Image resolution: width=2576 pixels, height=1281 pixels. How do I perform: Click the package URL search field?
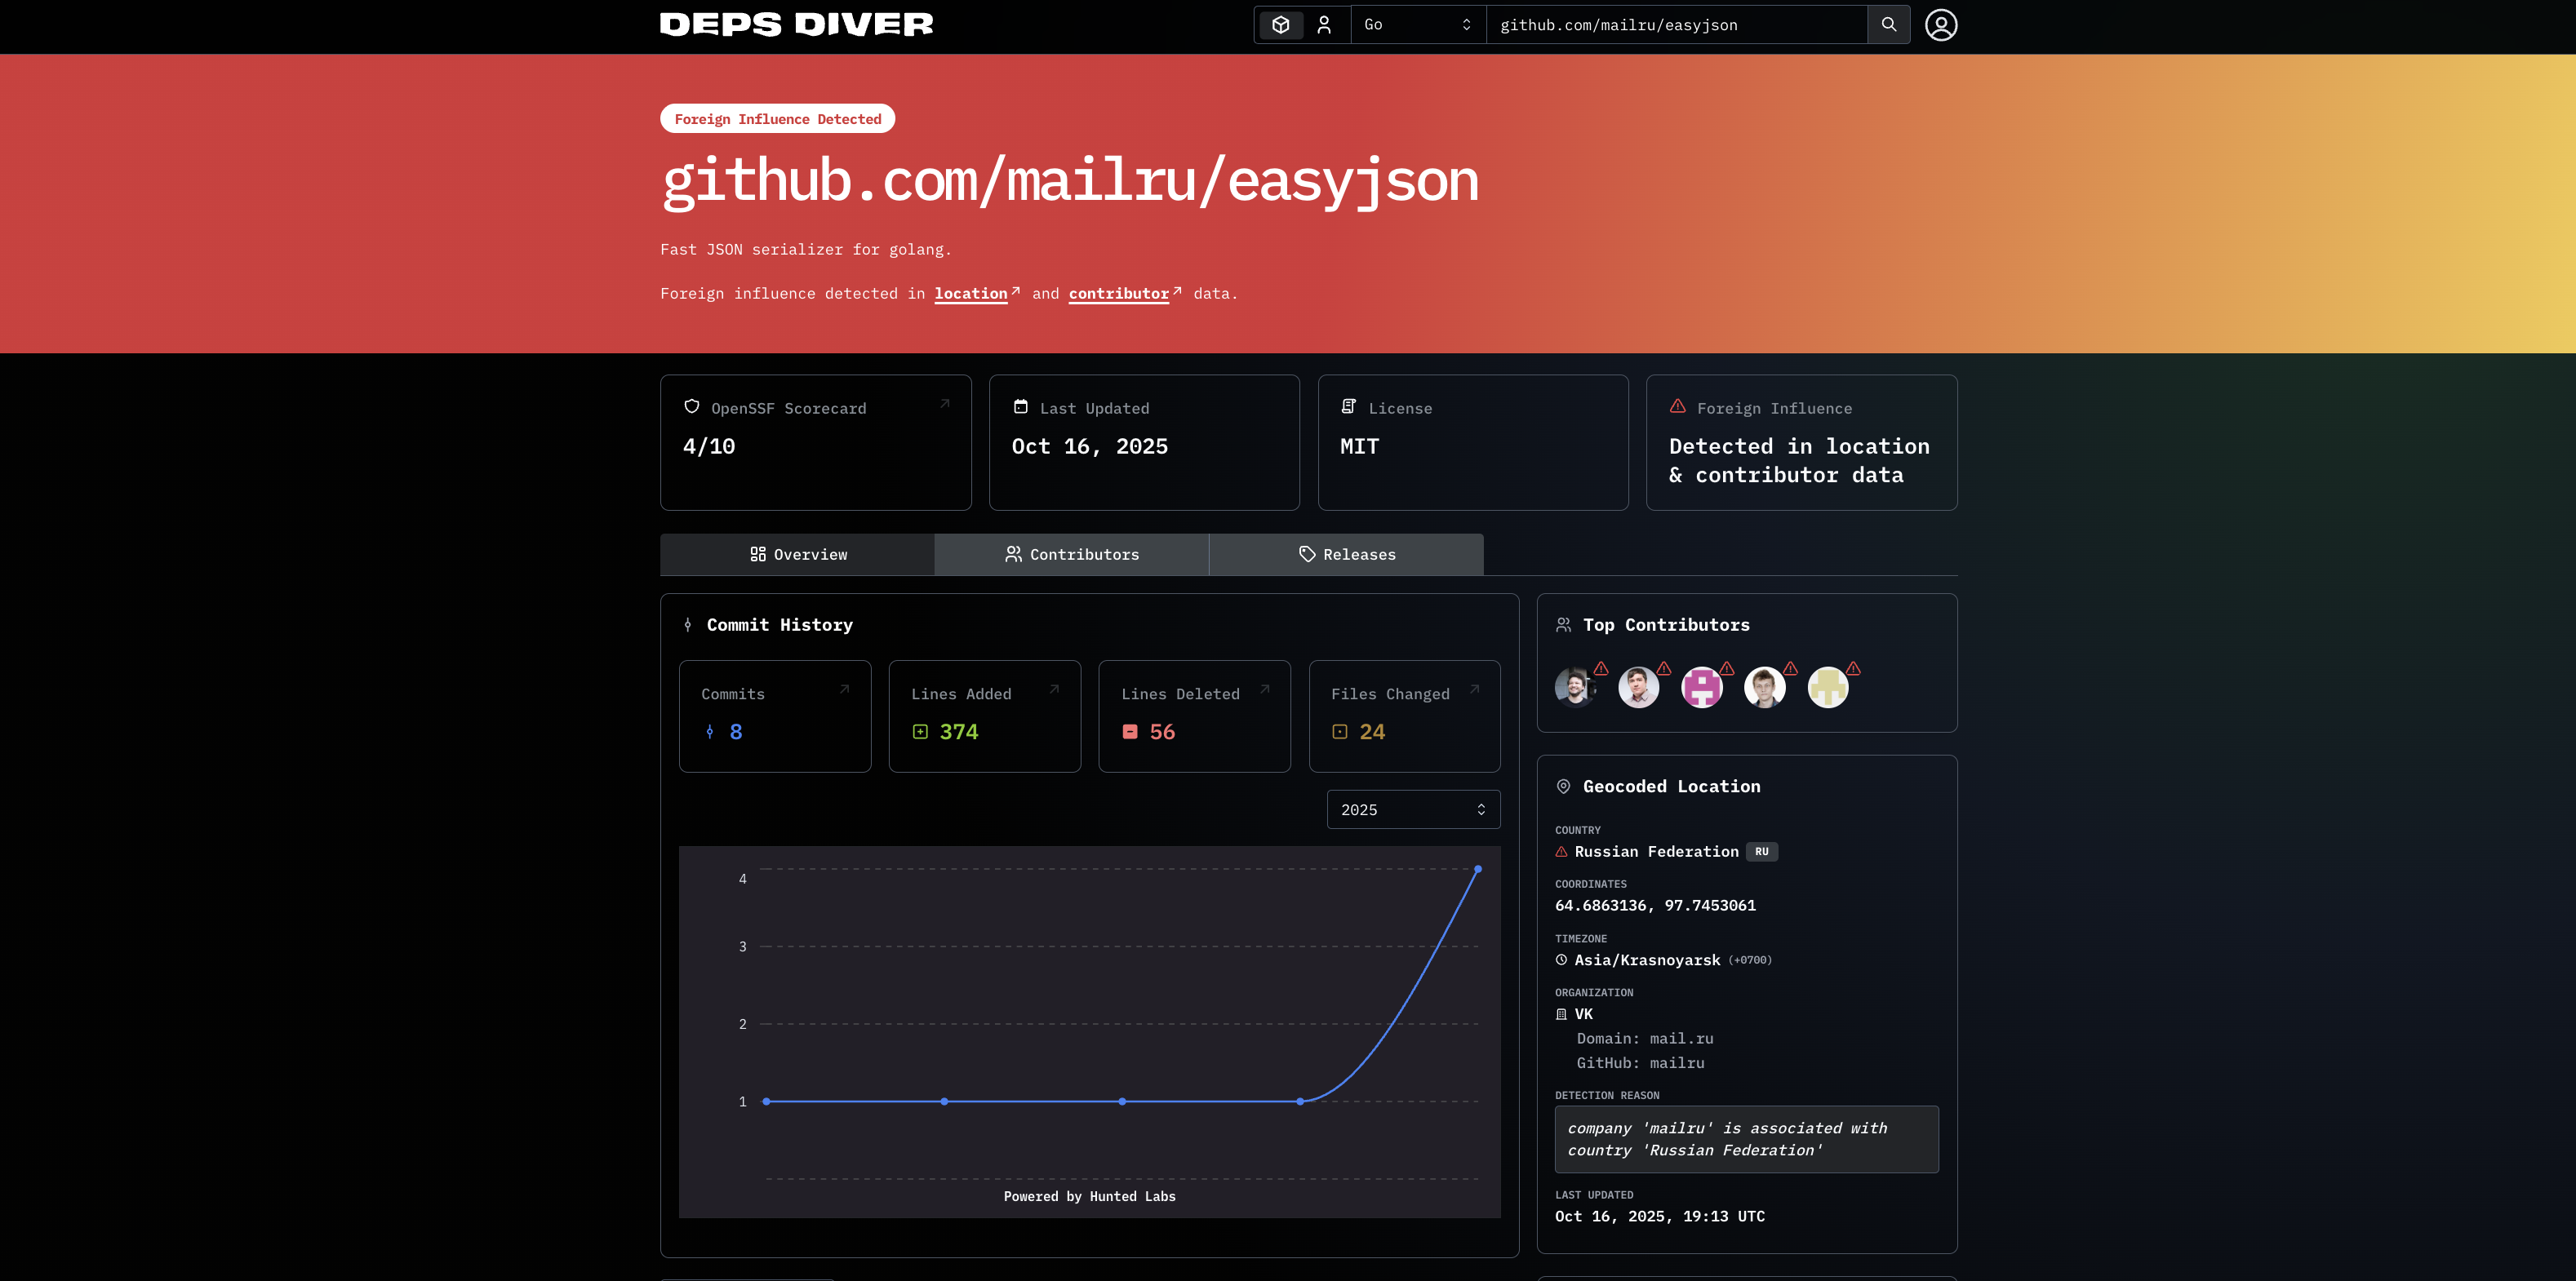1676,25
